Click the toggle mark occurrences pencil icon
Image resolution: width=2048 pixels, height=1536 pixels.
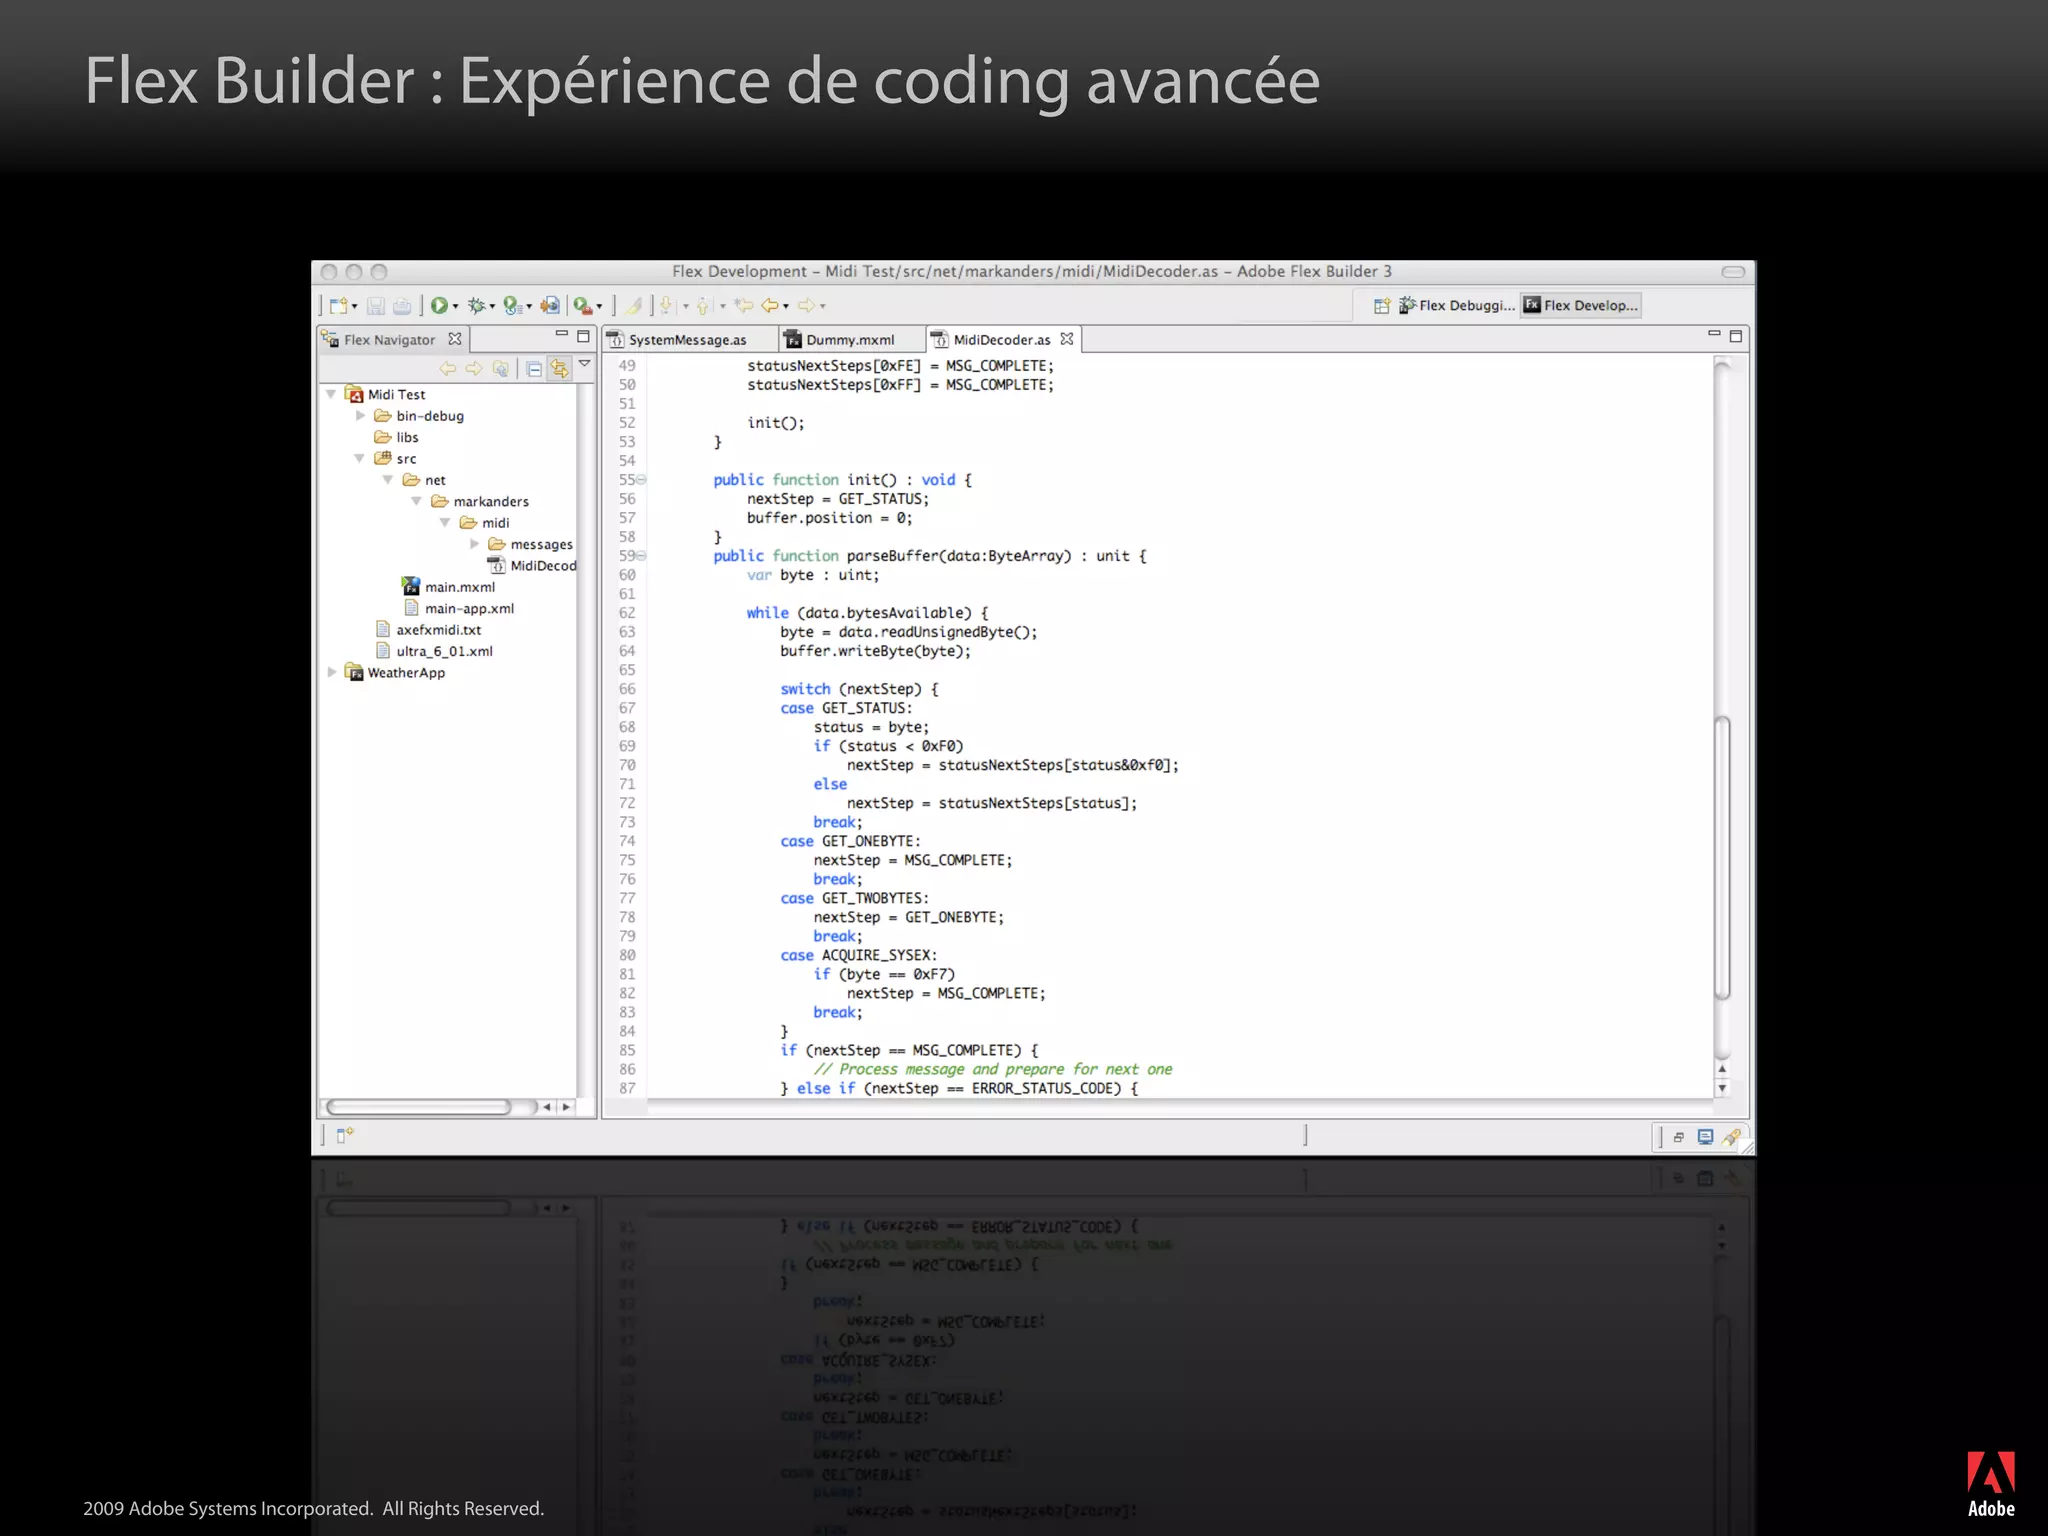(x=634, y=306)
